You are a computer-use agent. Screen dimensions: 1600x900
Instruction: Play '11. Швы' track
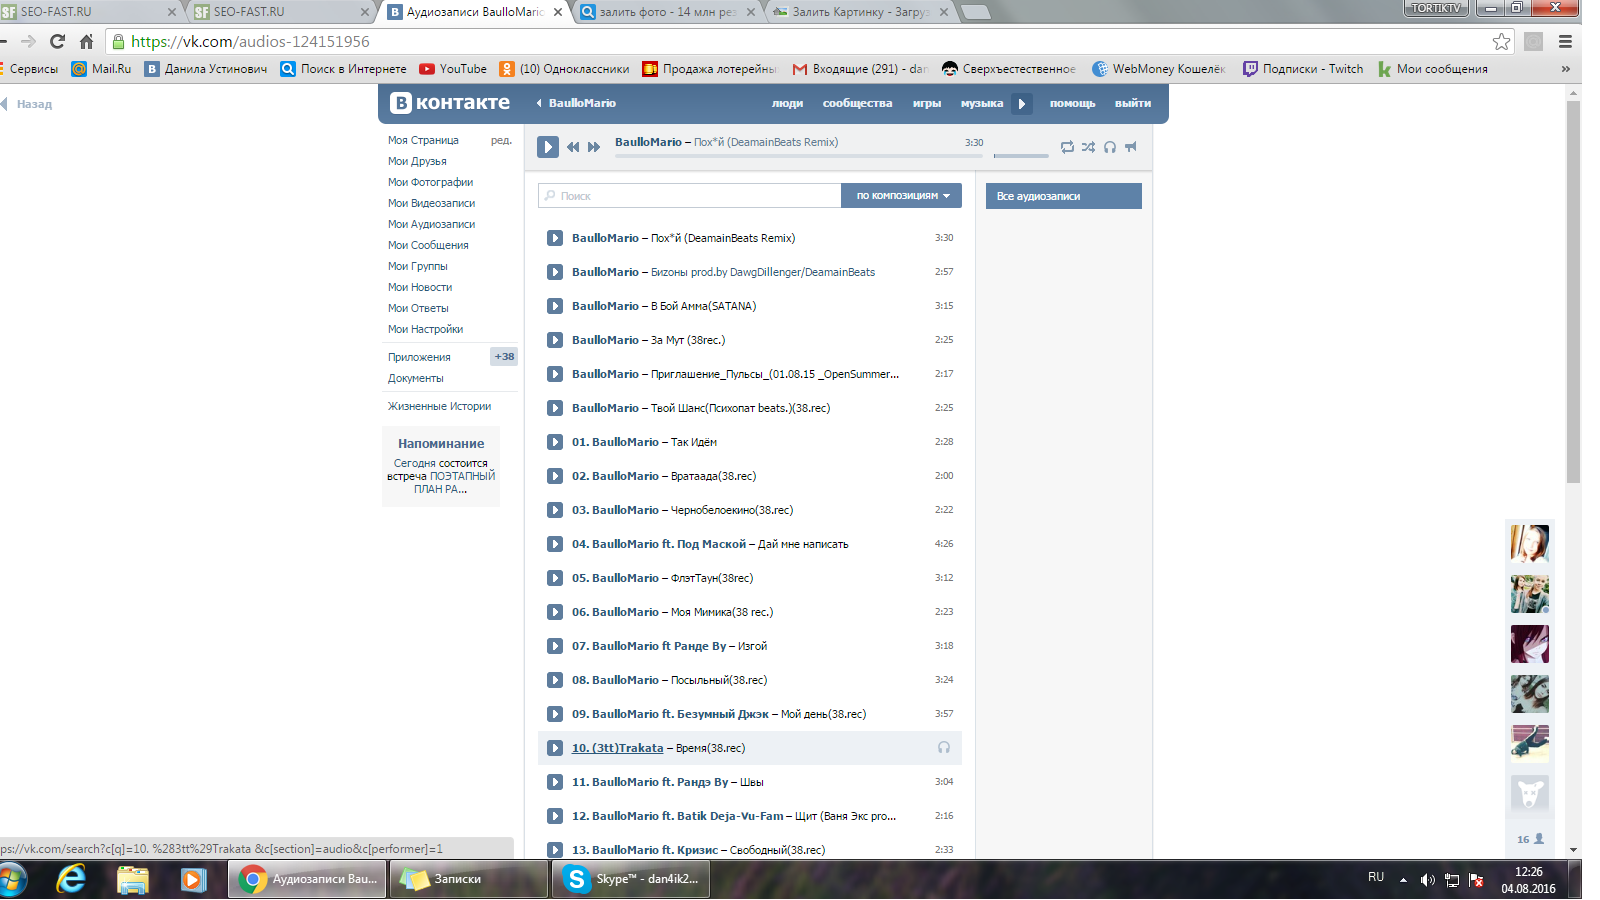click(555, 782)
